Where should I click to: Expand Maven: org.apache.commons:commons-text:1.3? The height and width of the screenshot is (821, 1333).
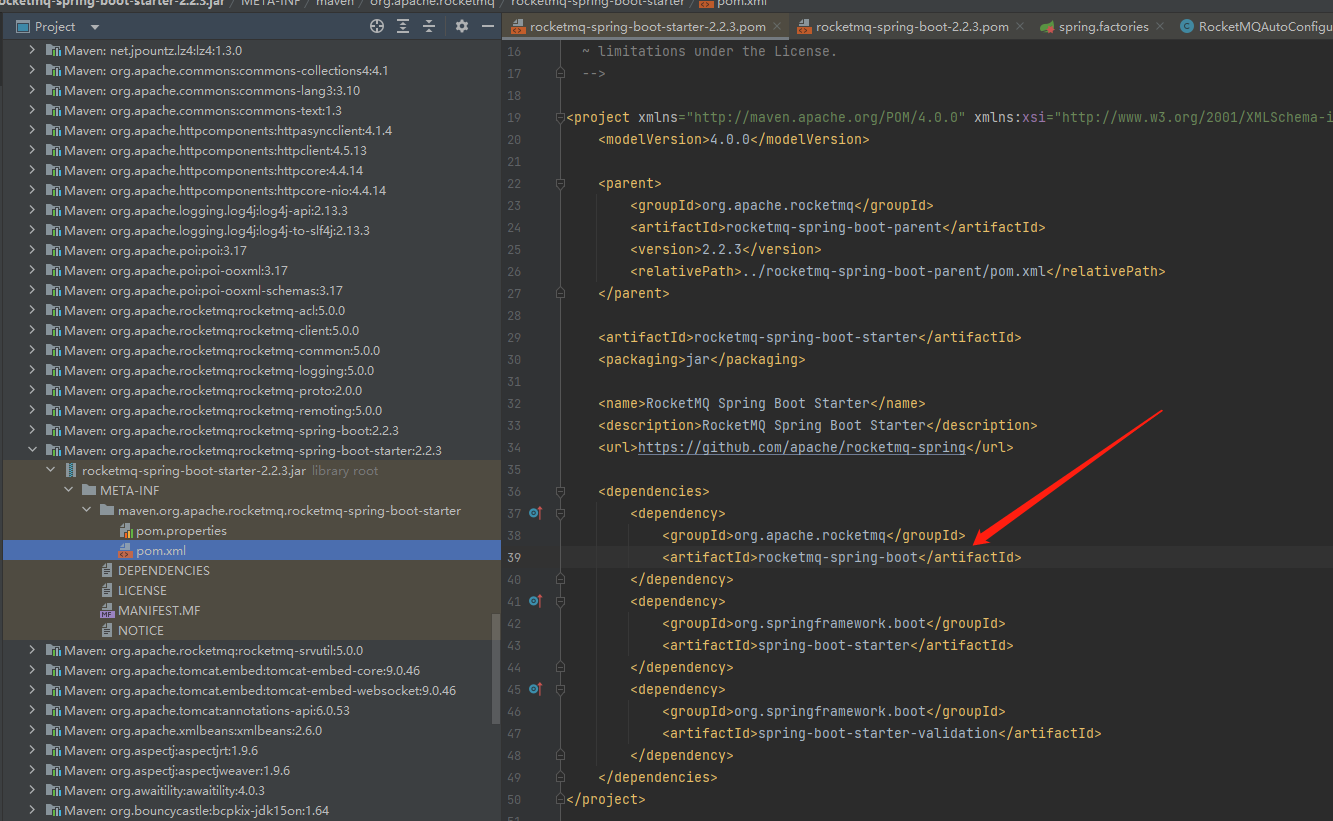coord(33,110)
